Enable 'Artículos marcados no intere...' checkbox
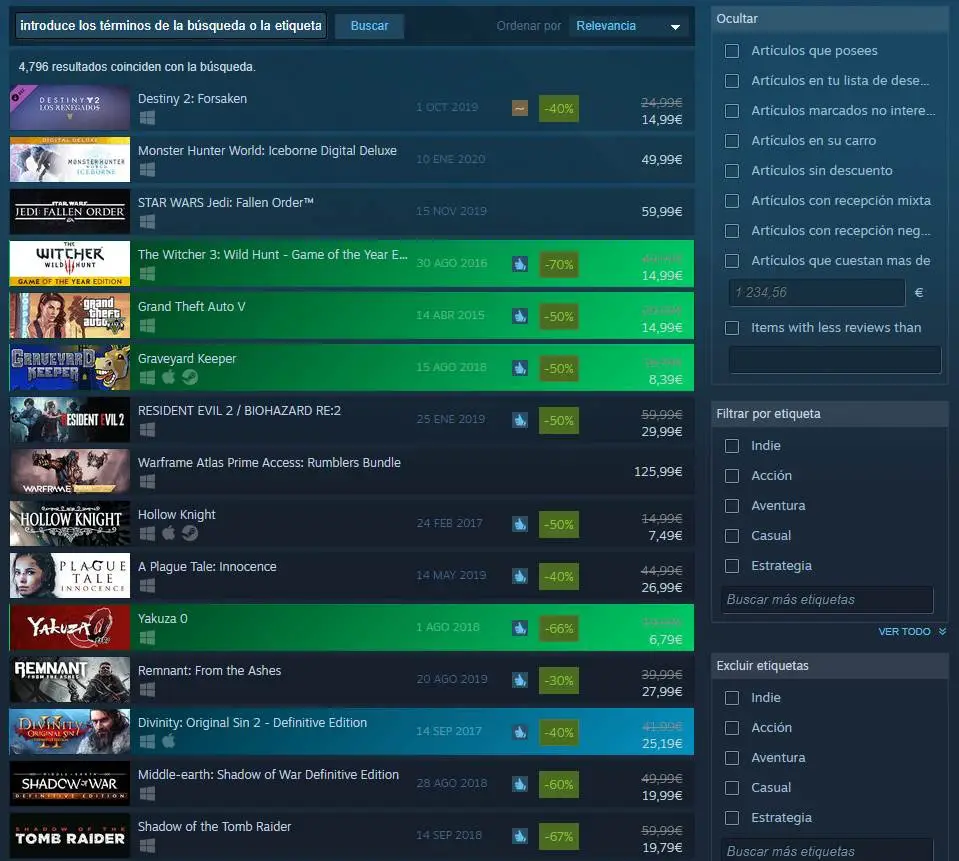The width and height of the screenshot is (959, 861). [x=731, y=111]
